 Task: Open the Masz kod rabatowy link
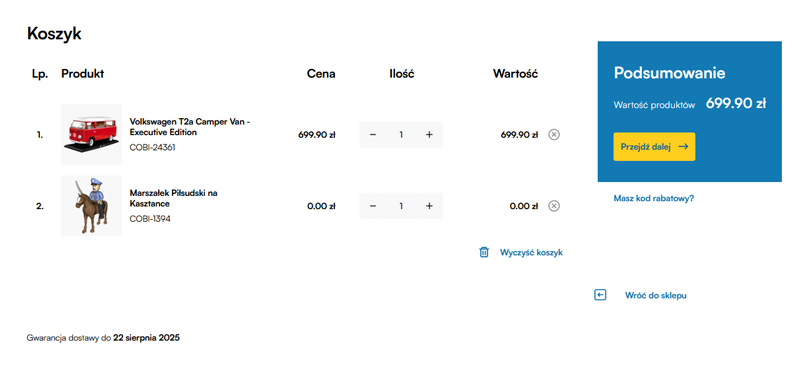[654, 198]
